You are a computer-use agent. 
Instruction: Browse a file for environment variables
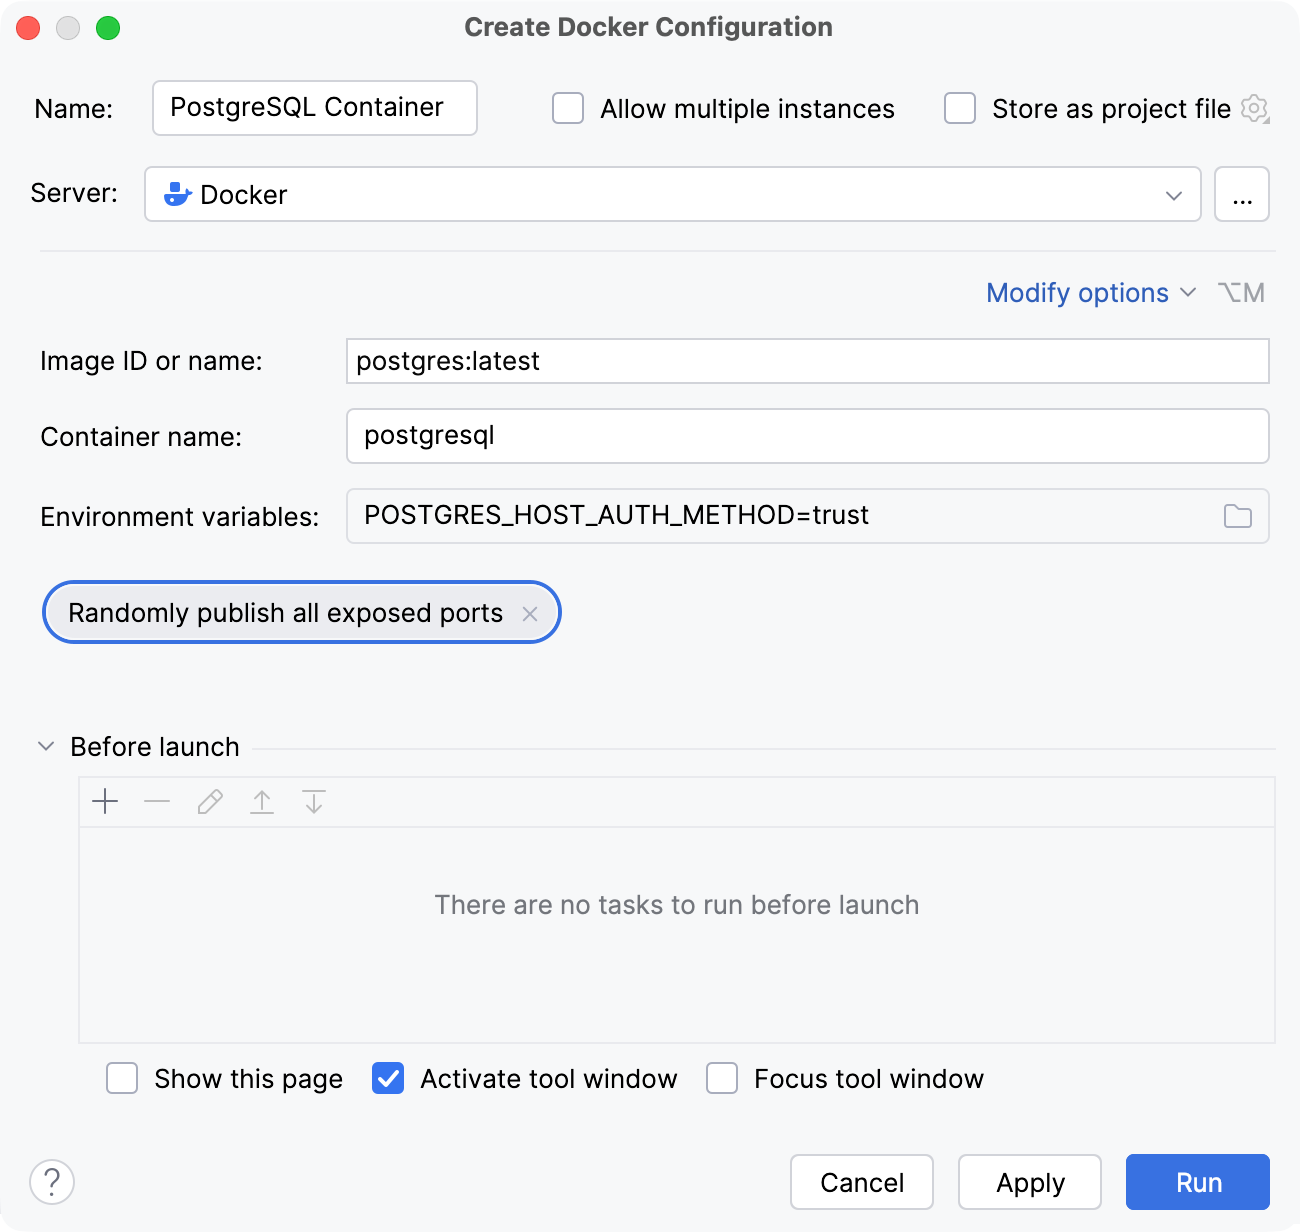tap(1237, 516)
